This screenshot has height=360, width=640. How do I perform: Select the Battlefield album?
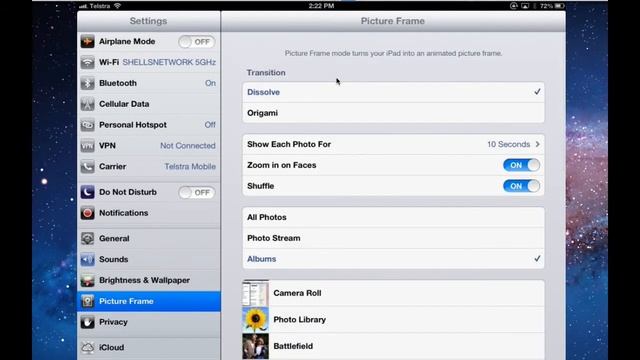pyautogui.click(x=393, y=346)
